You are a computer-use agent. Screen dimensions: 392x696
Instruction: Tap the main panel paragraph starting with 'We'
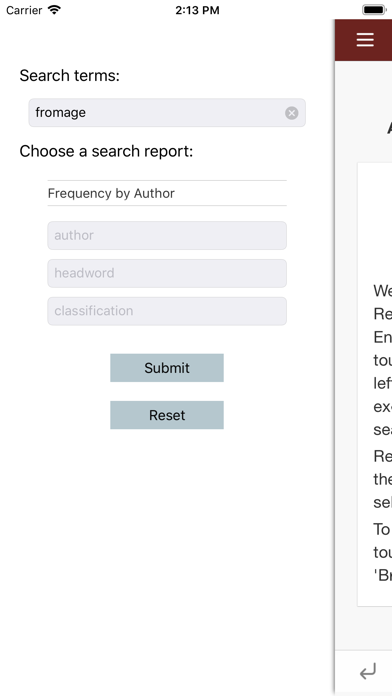[383, 360]
